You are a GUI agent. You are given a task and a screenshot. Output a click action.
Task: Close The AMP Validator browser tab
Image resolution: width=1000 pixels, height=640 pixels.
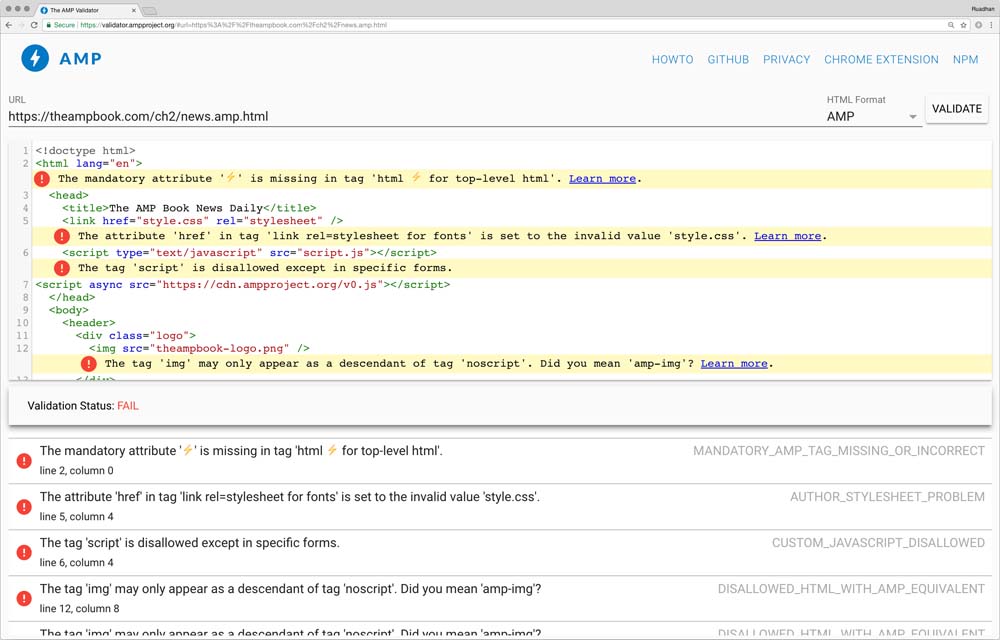click(134, 10)
